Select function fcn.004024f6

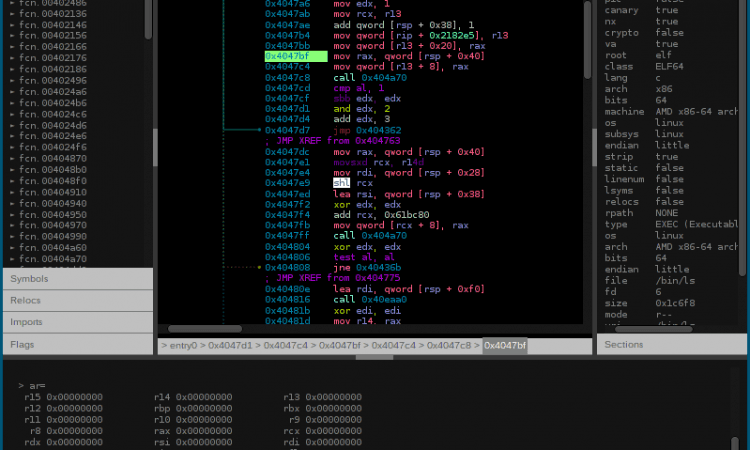click(53, 147)
